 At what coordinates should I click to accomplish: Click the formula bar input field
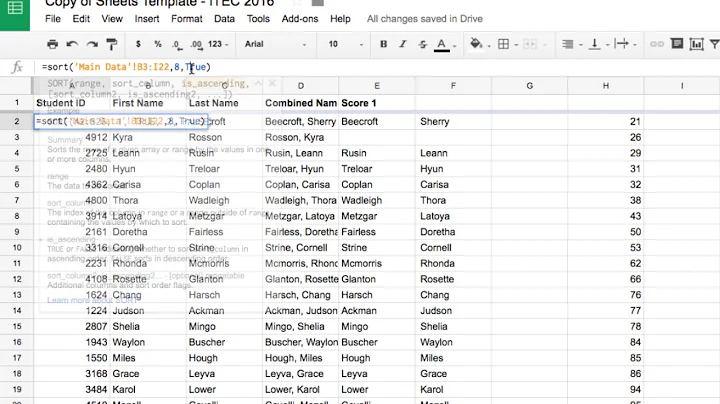(377, 67)
